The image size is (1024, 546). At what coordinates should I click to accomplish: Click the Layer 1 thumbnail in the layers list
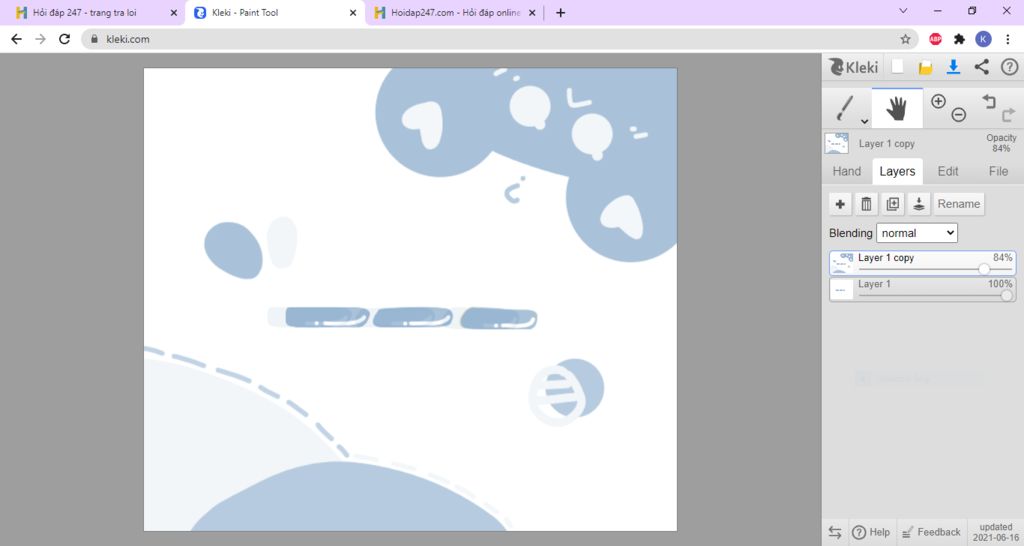point(842,289)
